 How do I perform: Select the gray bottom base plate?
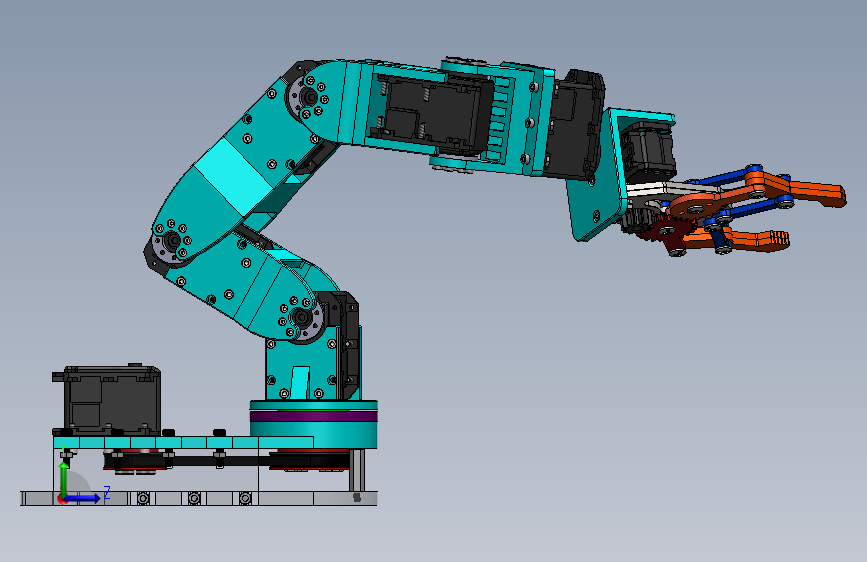point(199,498)
